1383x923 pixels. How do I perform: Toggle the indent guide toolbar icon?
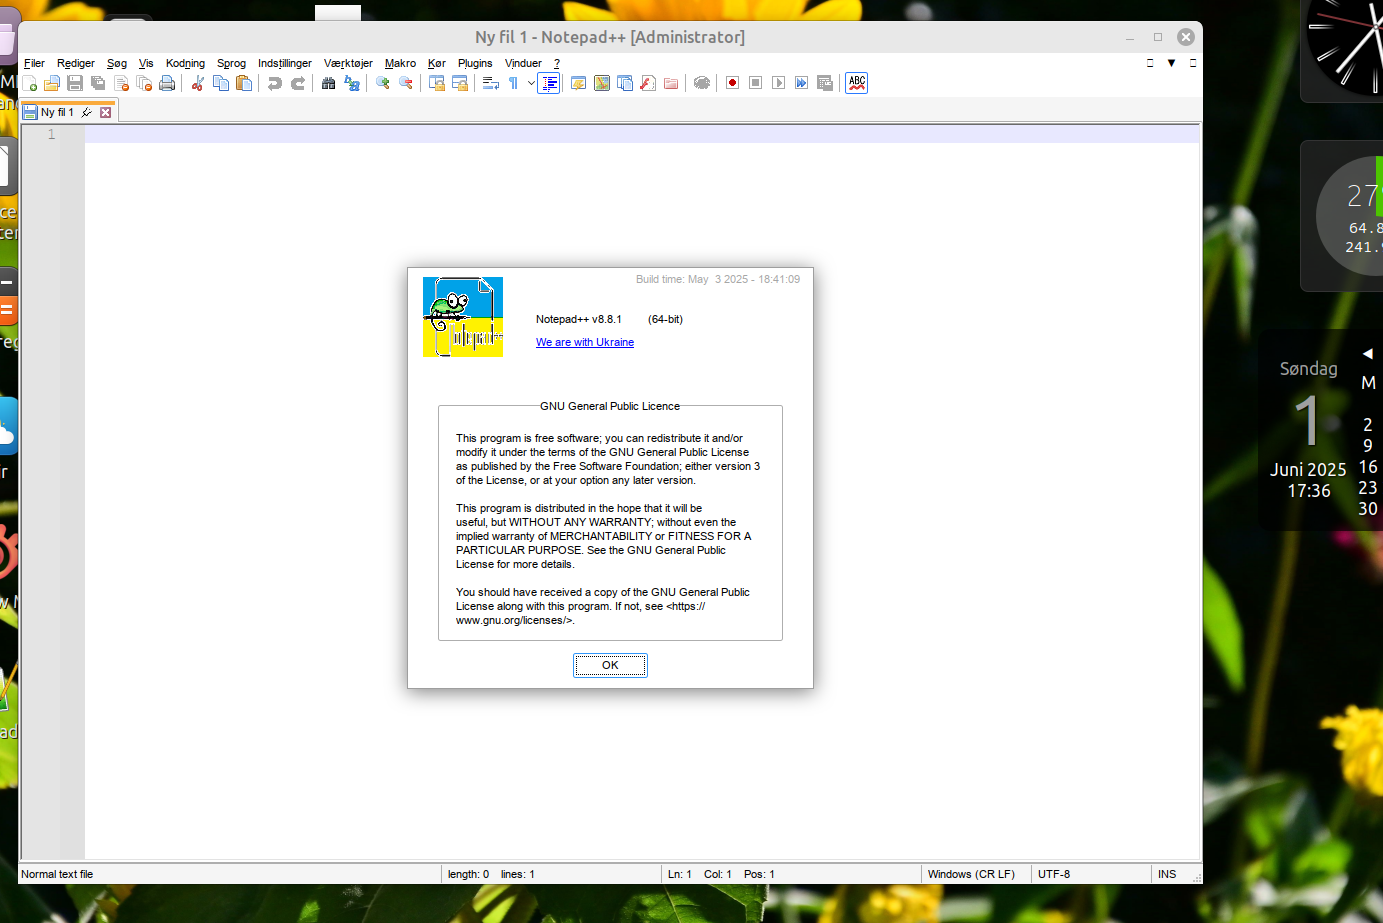549,83
